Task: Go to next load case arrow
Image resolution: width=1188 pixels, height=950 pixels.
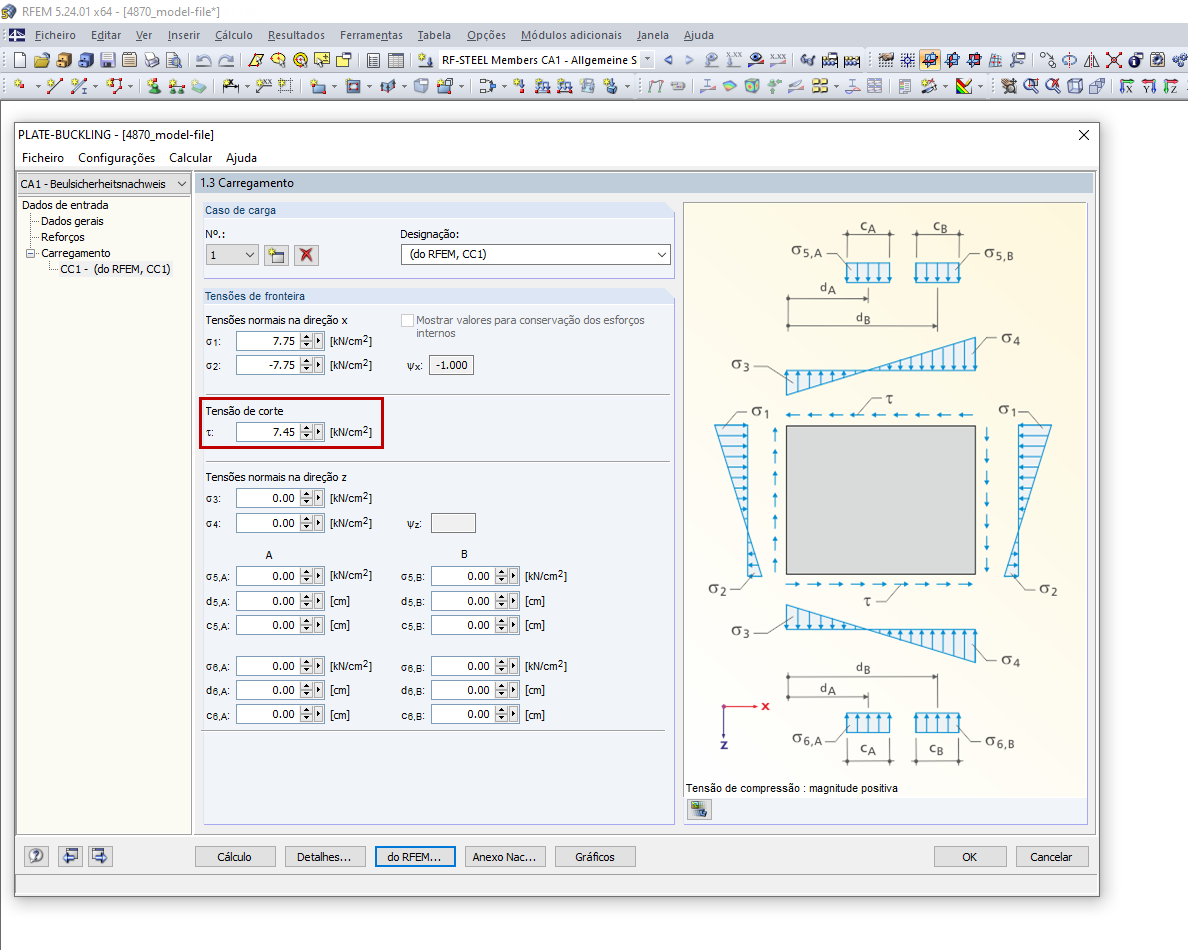Action: tap(689, 60)
